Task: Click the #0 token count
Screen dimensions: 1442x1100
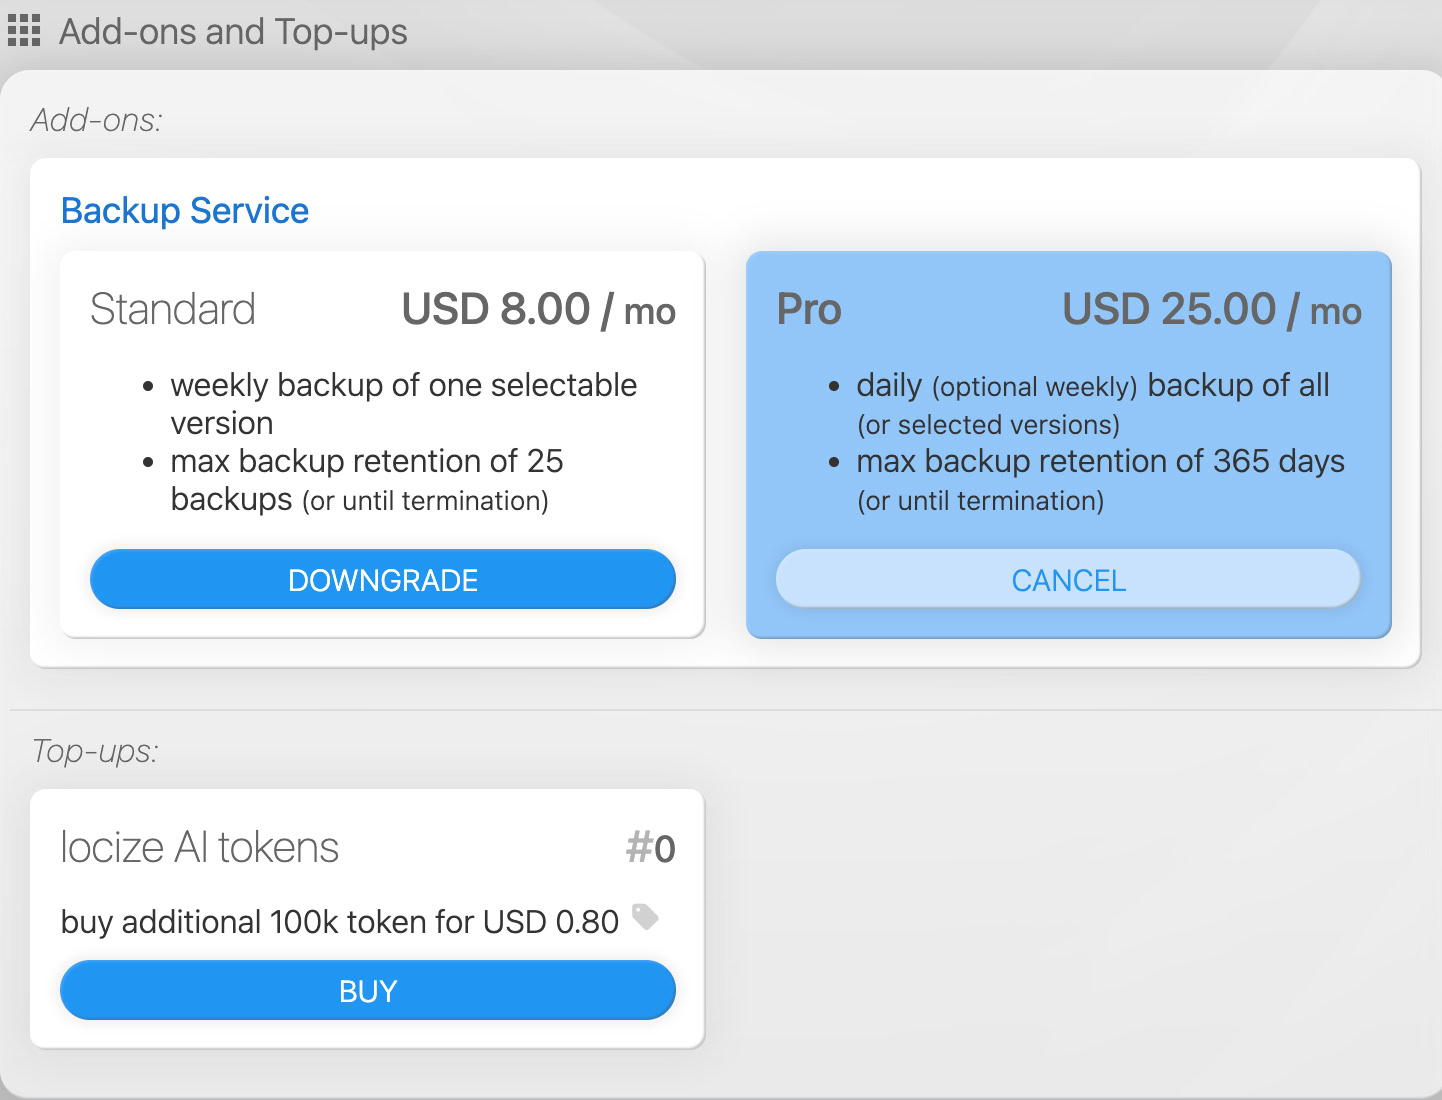Action: (651, 849)
